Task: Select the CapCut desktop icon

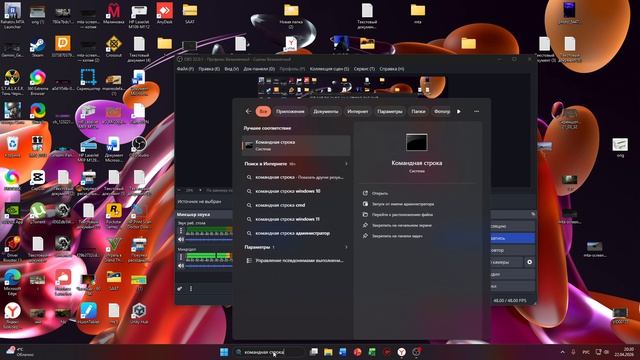Action: (38, 180)
